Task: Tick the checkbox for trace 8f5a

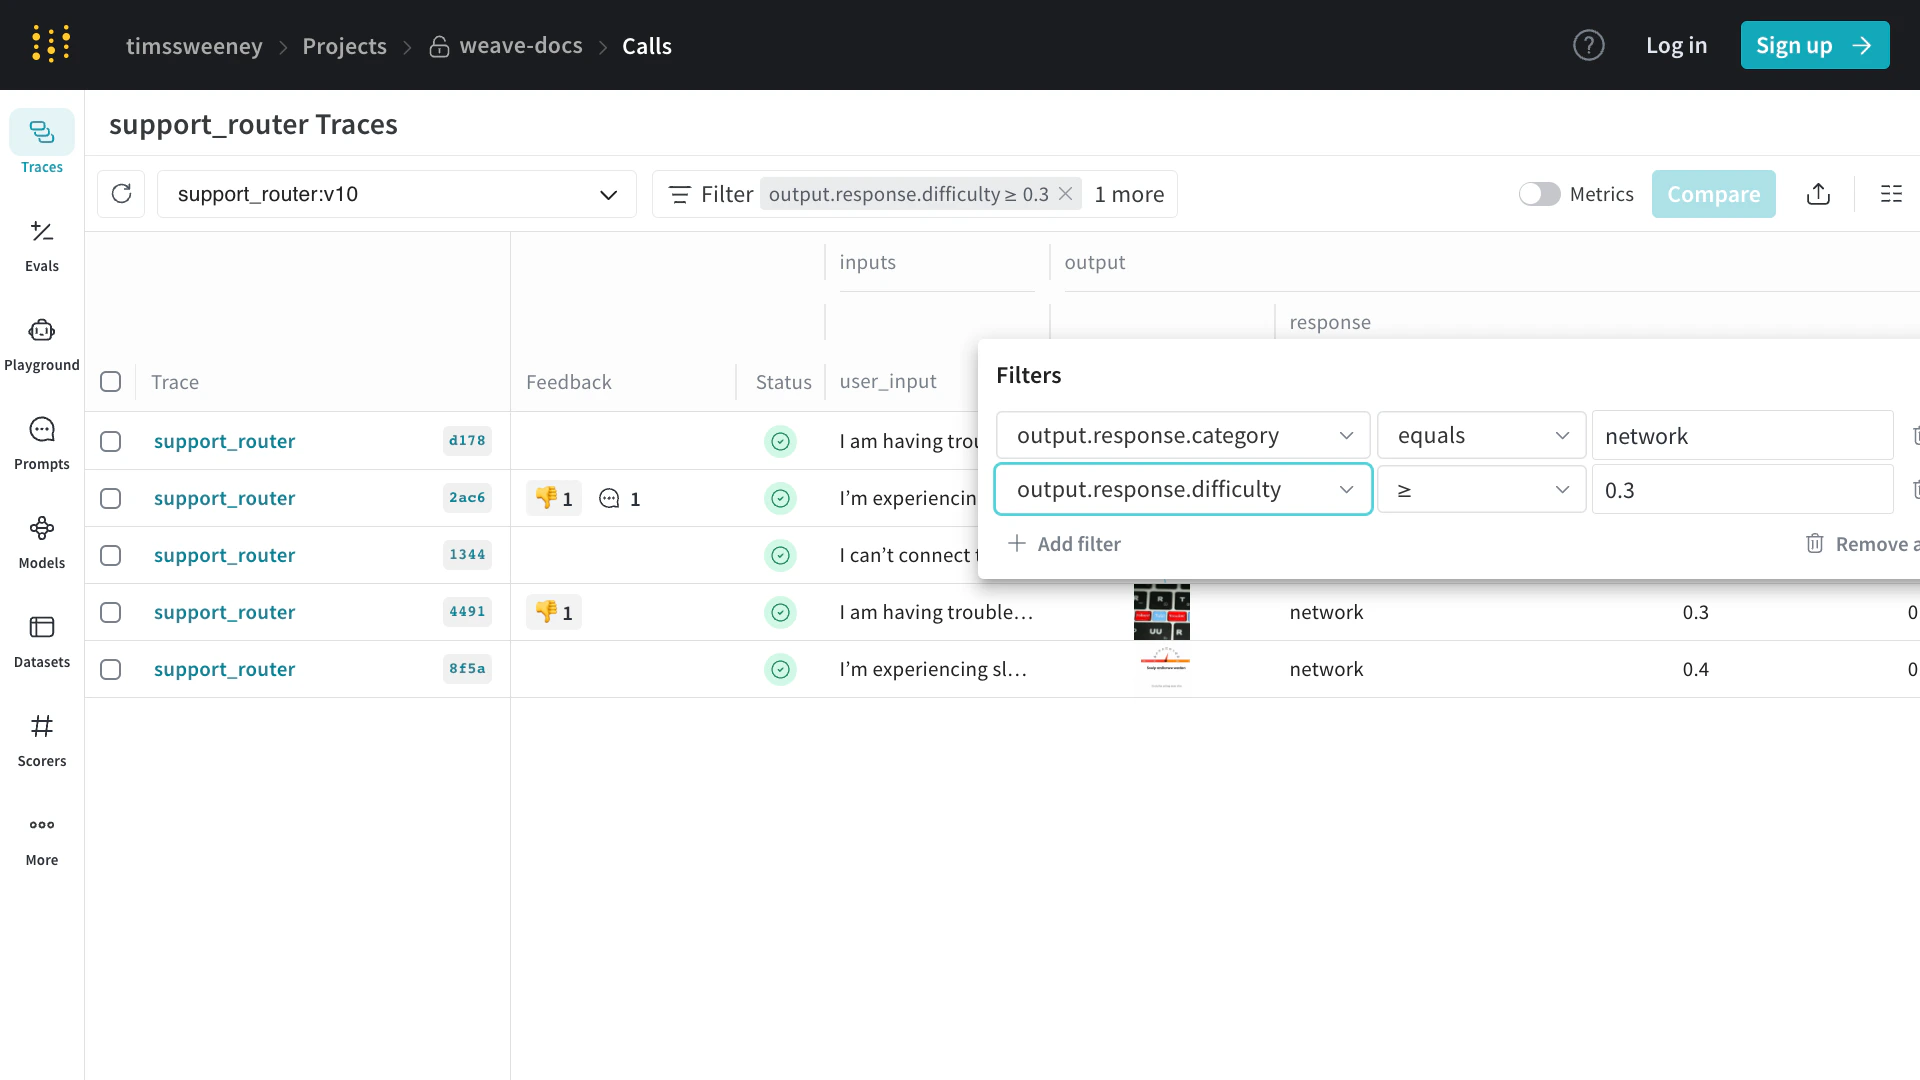Action: point(111,669)
